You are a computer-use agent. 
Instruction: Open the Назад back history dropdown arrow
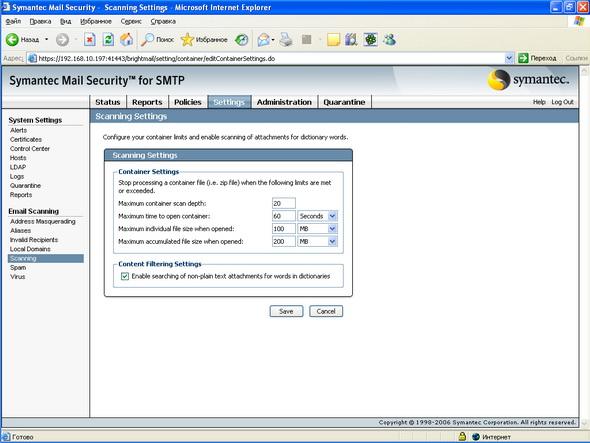[47, 40]
